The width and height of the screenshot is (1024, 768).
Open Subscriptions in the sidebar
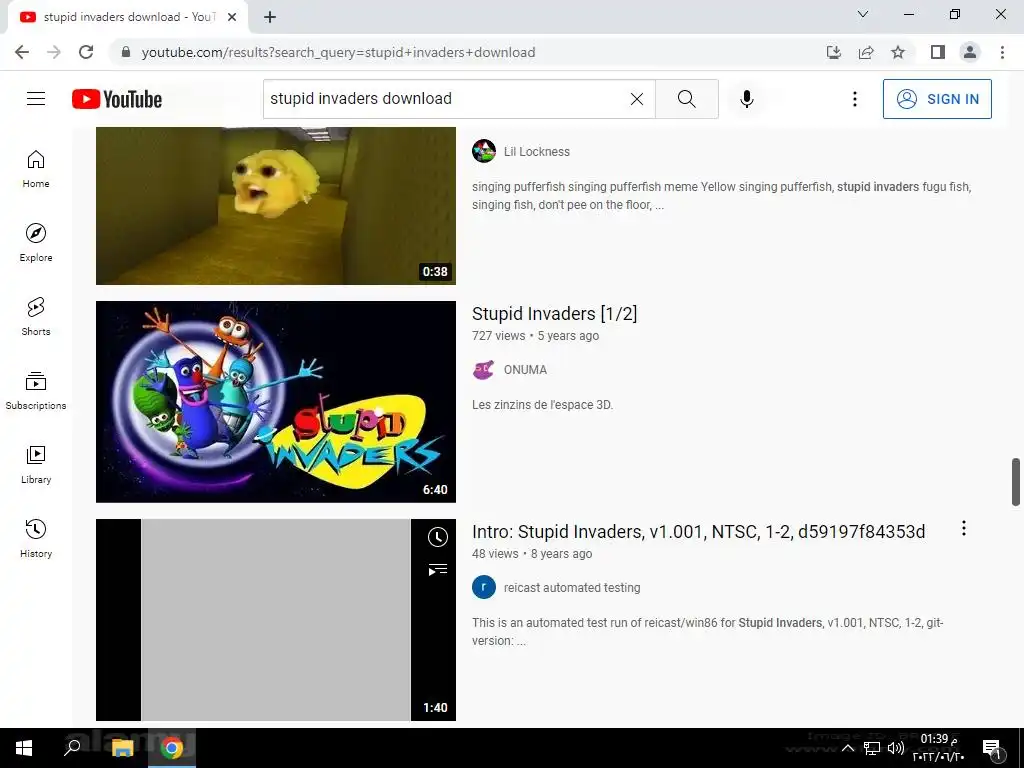point(36,390)
